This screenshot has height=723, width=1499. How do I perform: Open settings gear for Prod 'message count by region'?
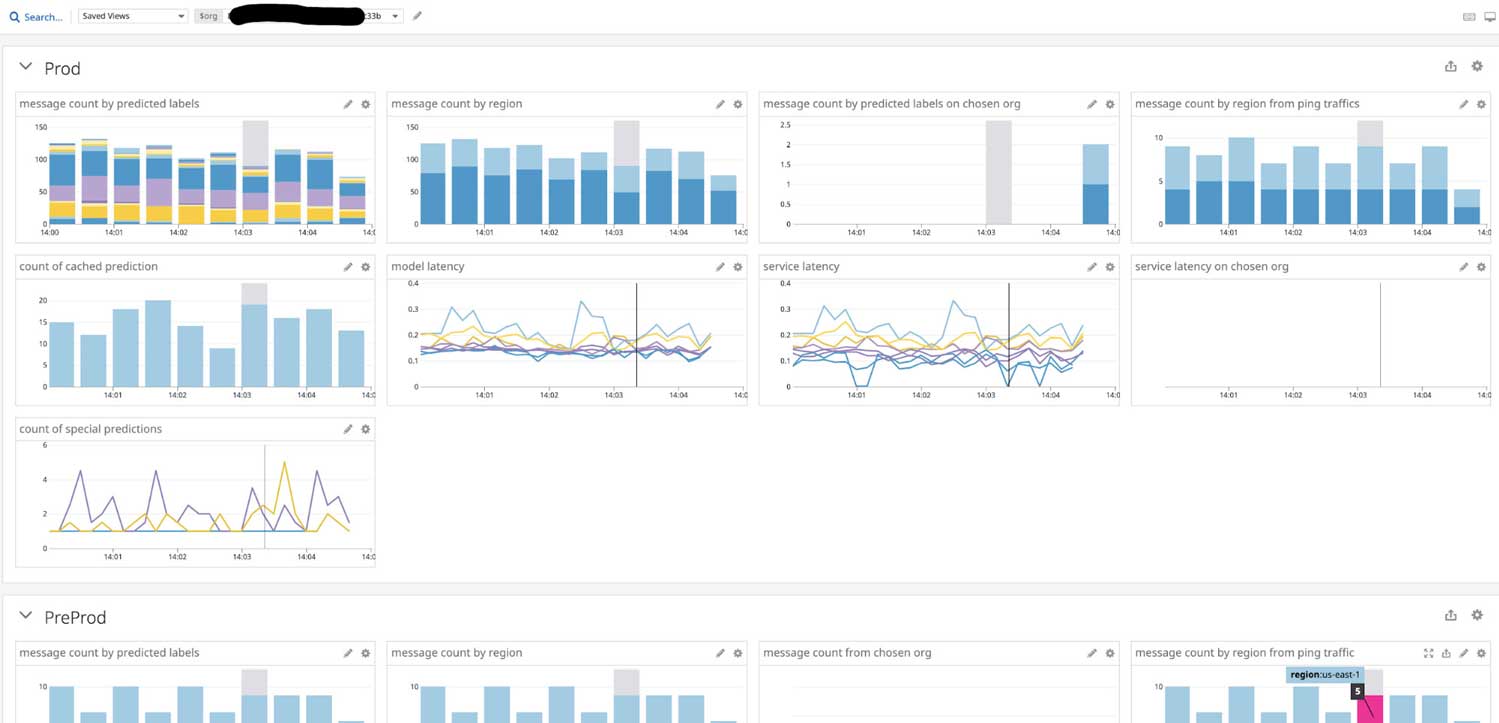coord(738,104)
